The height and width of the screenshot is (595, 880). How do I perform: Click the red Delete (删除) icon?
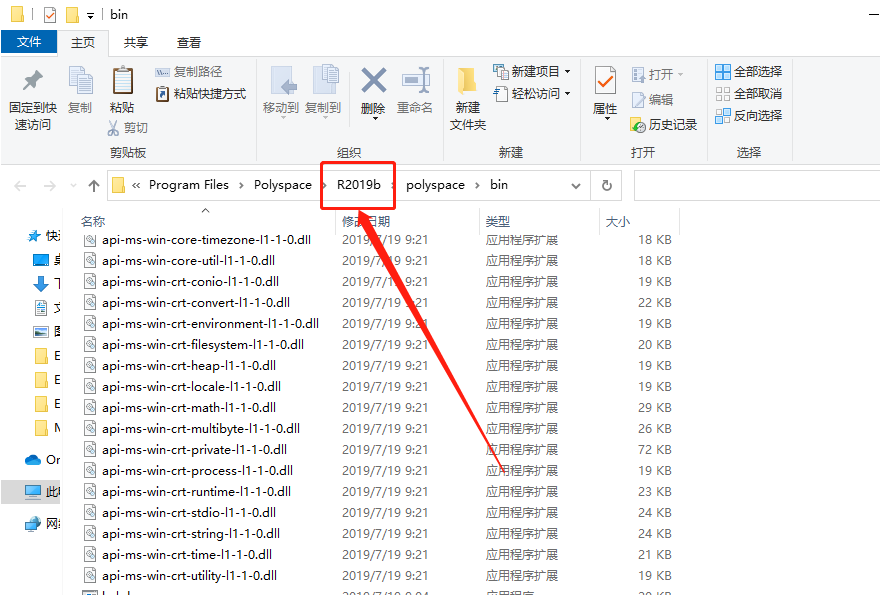pyautogui.click(x=373, y=80)
